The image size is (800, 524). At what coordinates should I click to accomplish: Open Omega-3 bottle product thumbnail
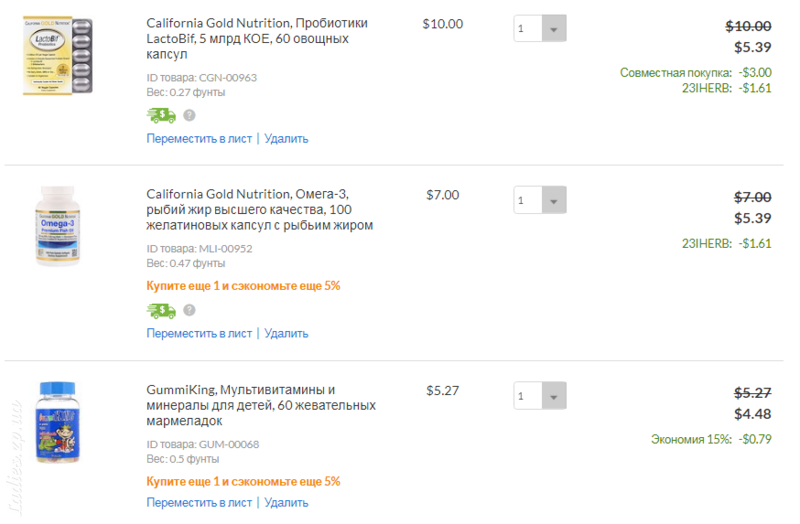(x=58, y=226)
